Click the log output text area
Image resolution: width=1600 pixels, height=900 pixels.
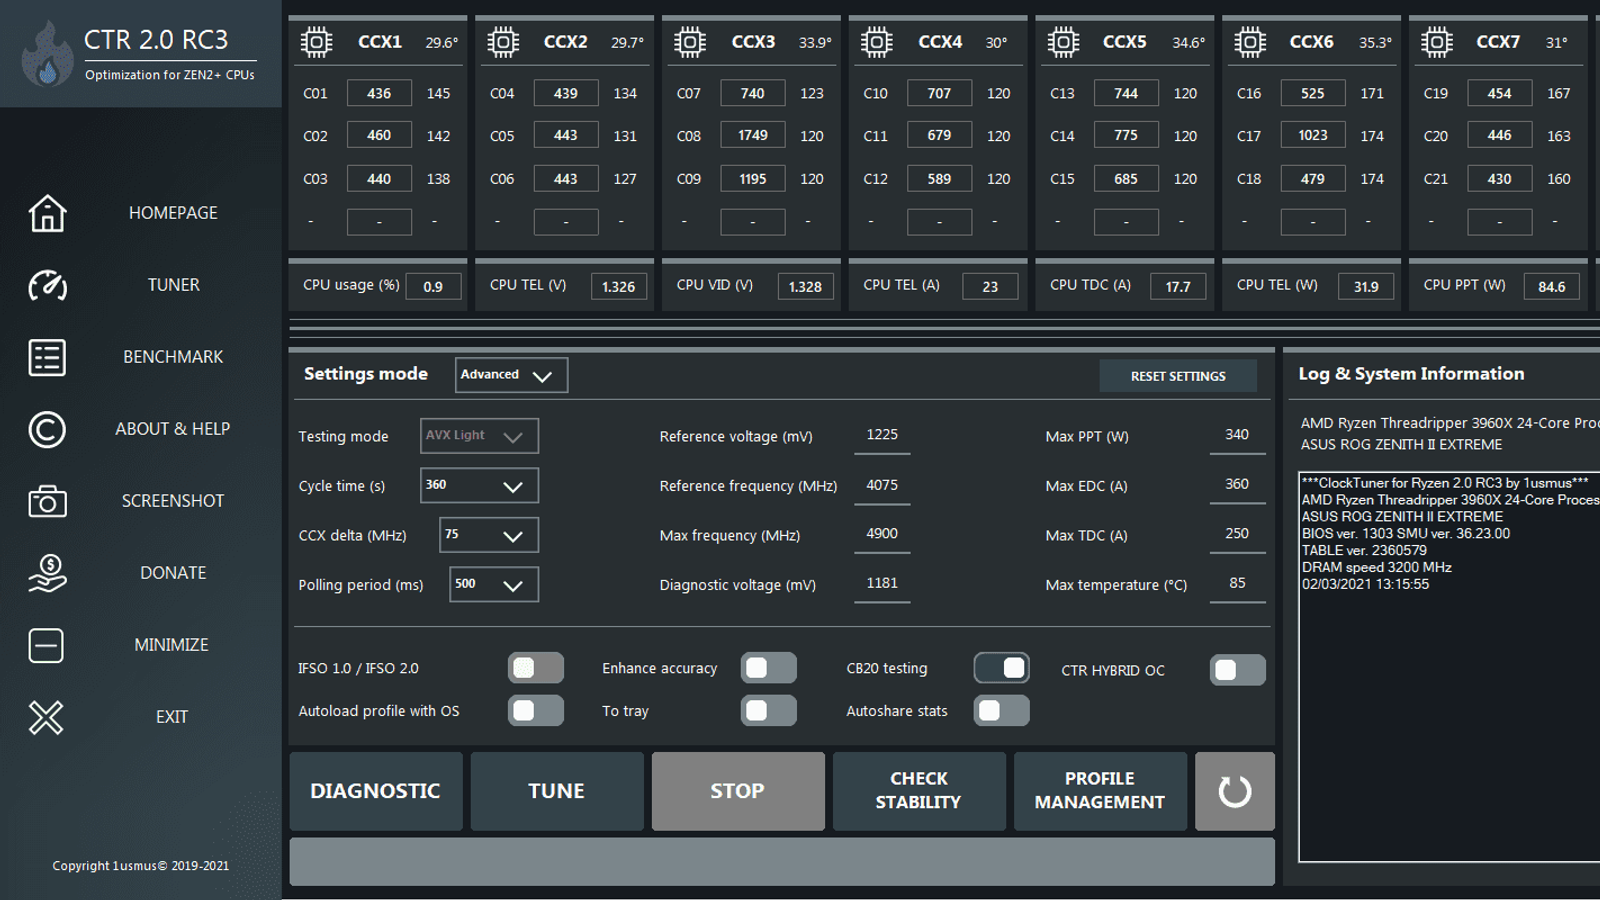[1449, 667]
